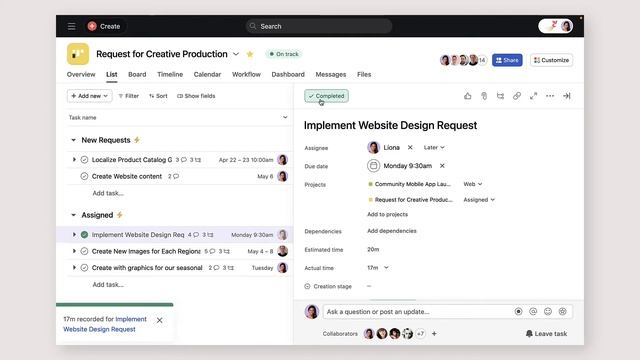Open comments on Create Website content
Viewport: 640px width, 360px height.
tap(173, 176)
